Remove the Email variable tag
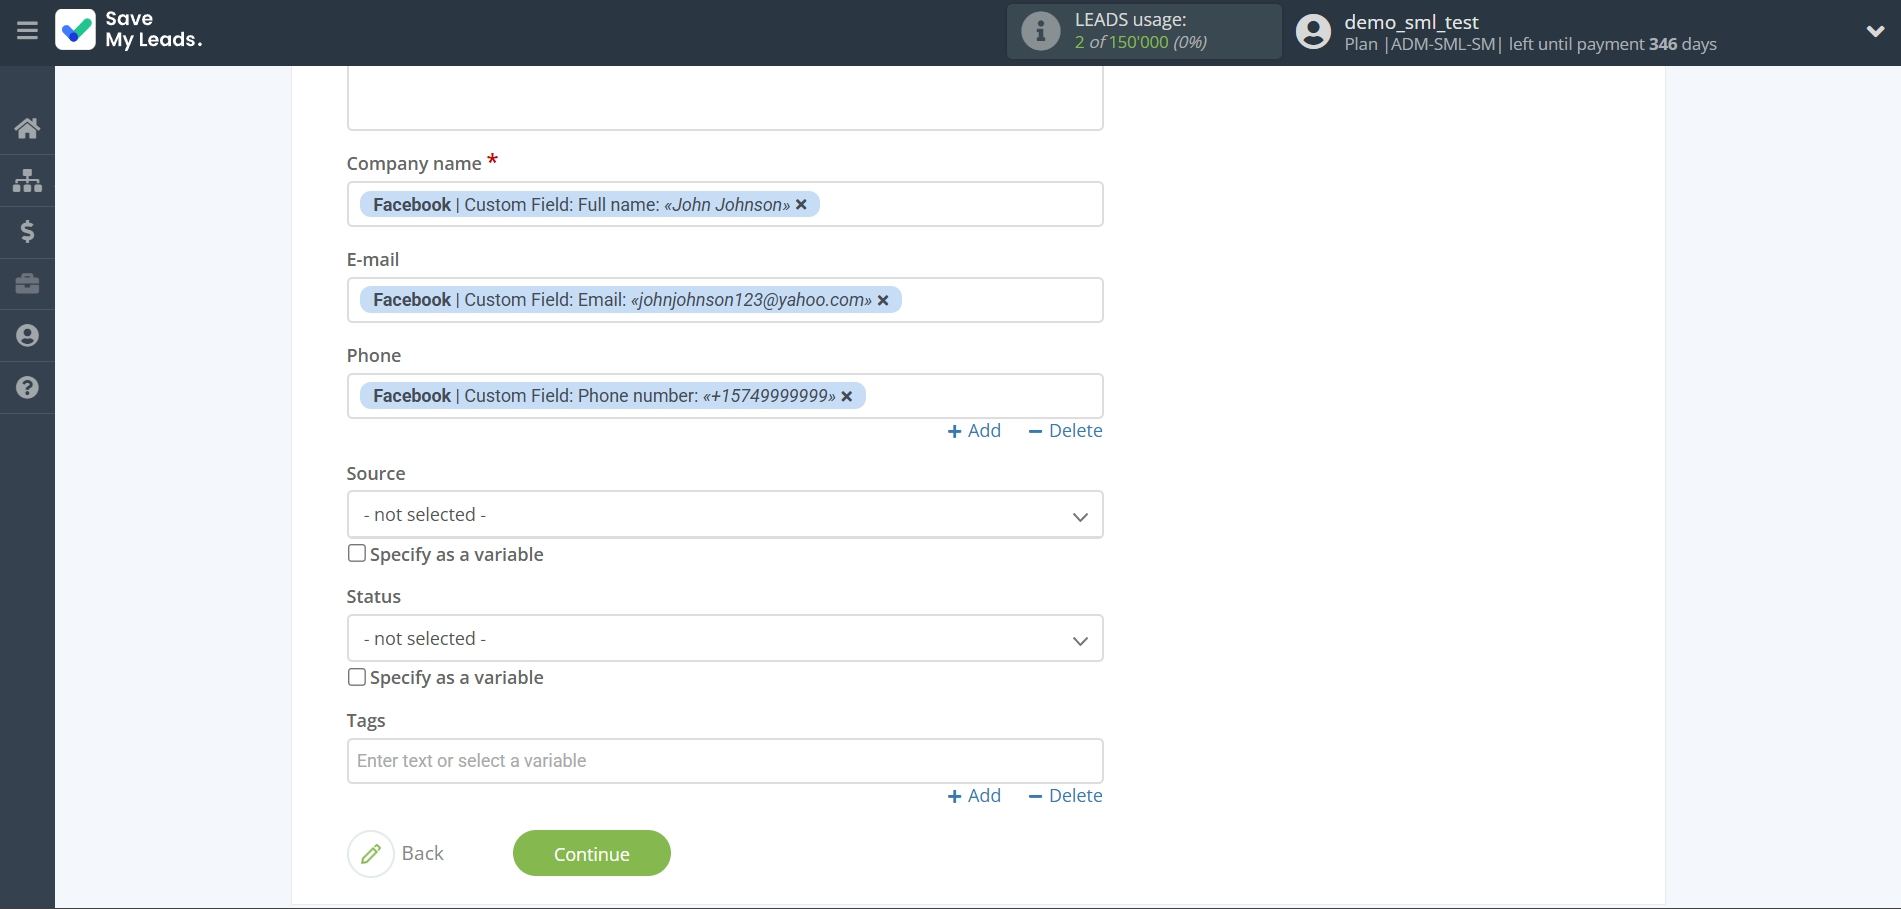 point(883,301)
